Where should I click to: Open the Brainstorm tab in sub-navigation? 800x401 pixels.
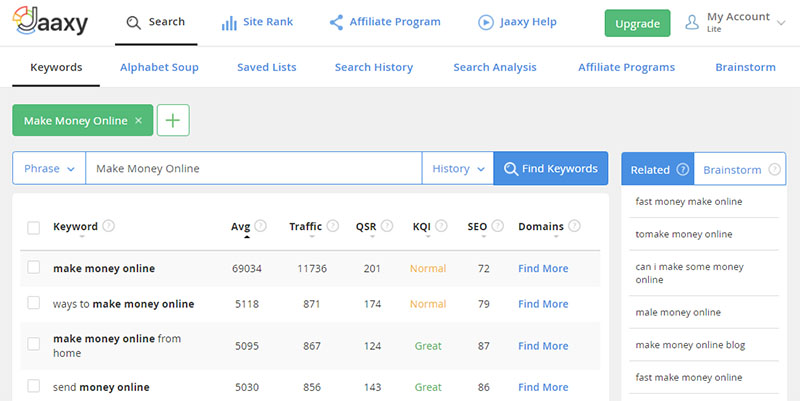745,67
